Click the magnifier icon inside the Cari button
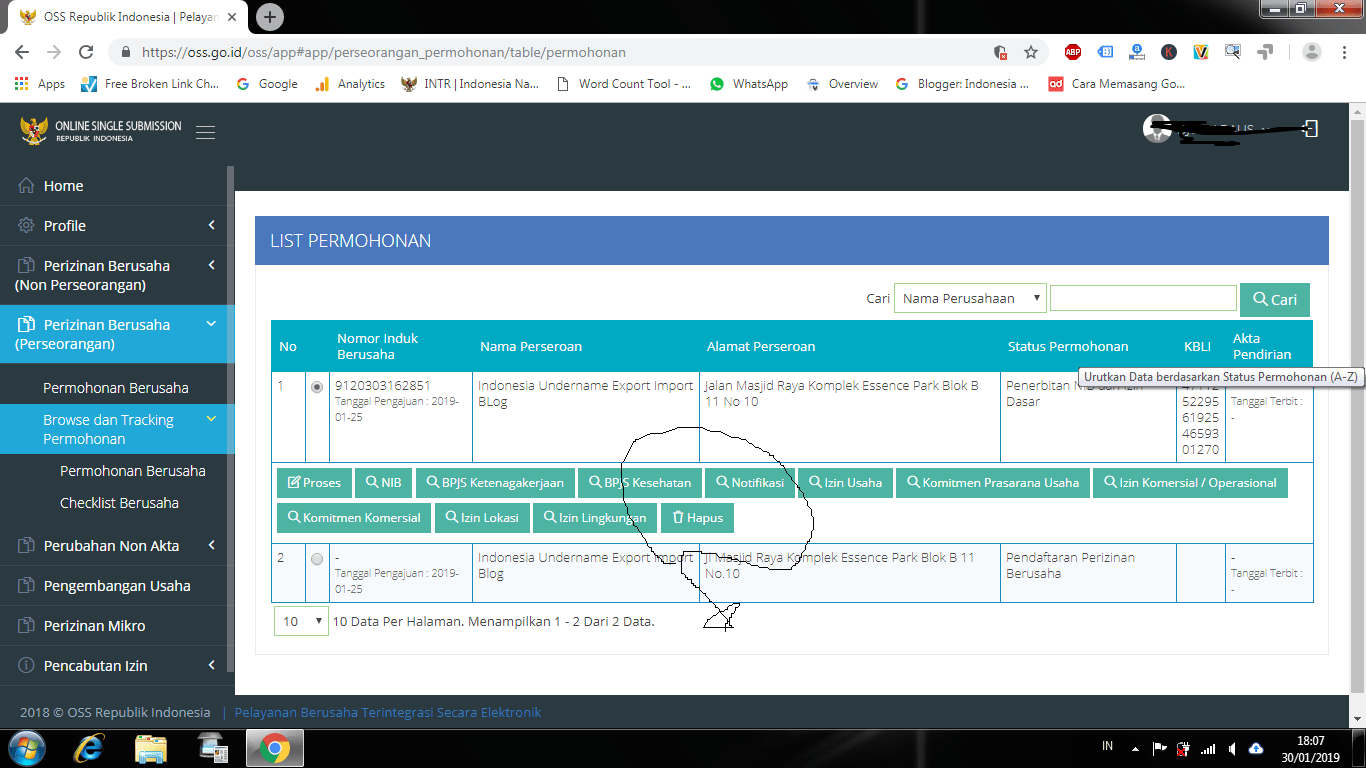 1260,298
